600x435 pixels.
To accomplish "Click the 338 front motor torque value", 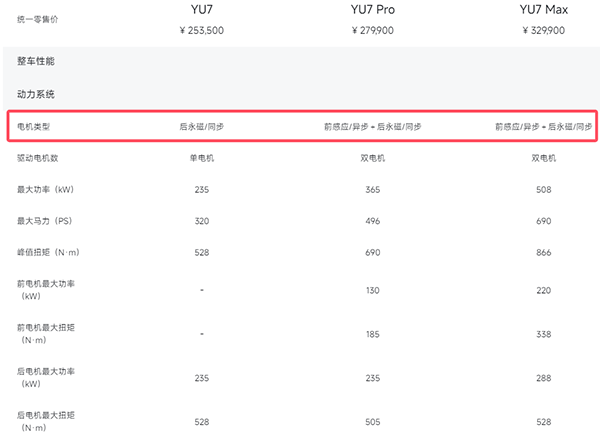I will point(543,333).
